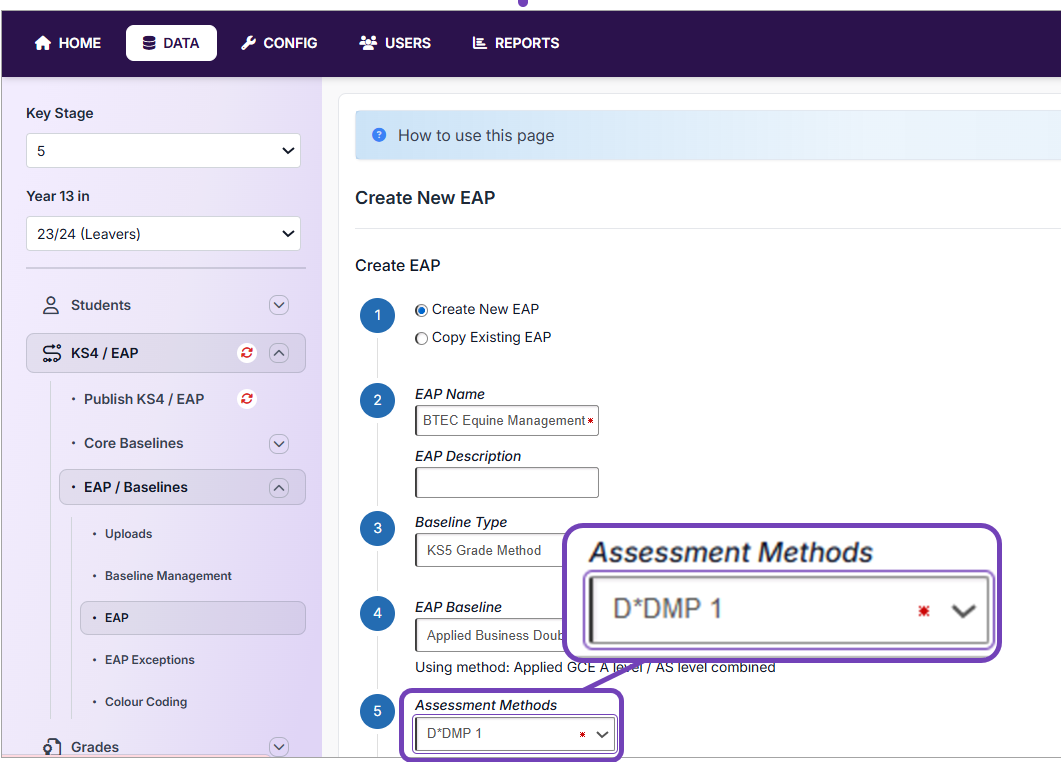The image size is (1061, 762).
Task: Go to EAP Exceptions in the sidebar
Action: tap(150, 660)
